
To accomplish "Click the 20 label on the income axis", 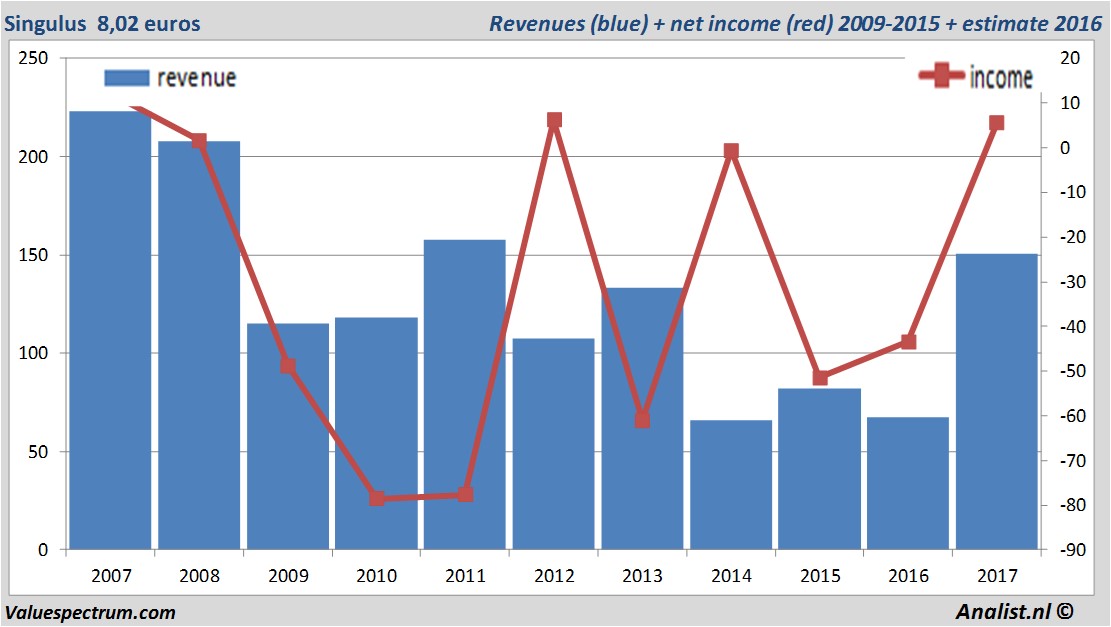I will pyautogui.click(x=1070, y=58).
